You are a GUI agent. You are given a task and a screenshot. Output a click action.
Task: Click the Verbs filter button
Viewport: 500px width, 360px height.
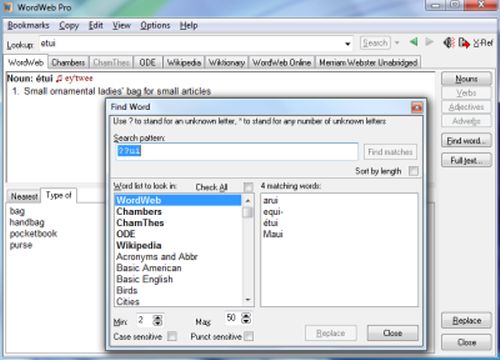pyautogui.click(x=466, y=93)
